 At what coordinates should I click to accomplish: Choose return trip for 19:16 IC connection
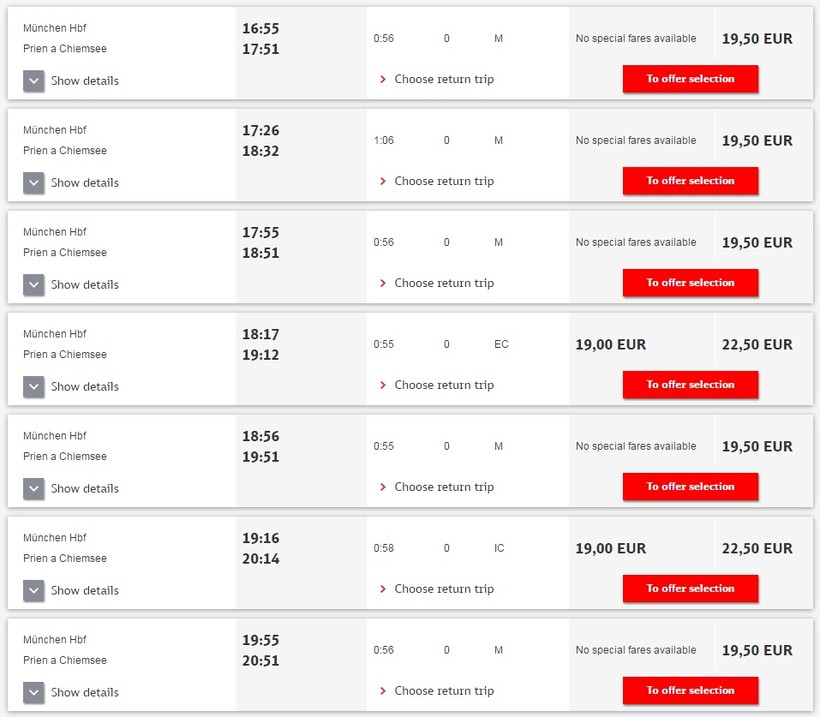[x=443, y=589]
